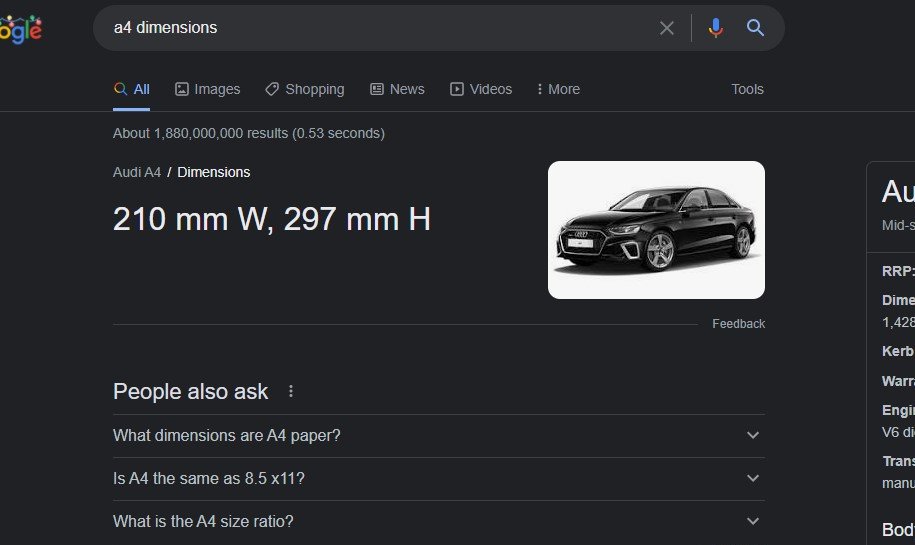Switch to the All results tab
This screenshot has height=545, width=915.
pyautogui.click(x=132, y=89)
